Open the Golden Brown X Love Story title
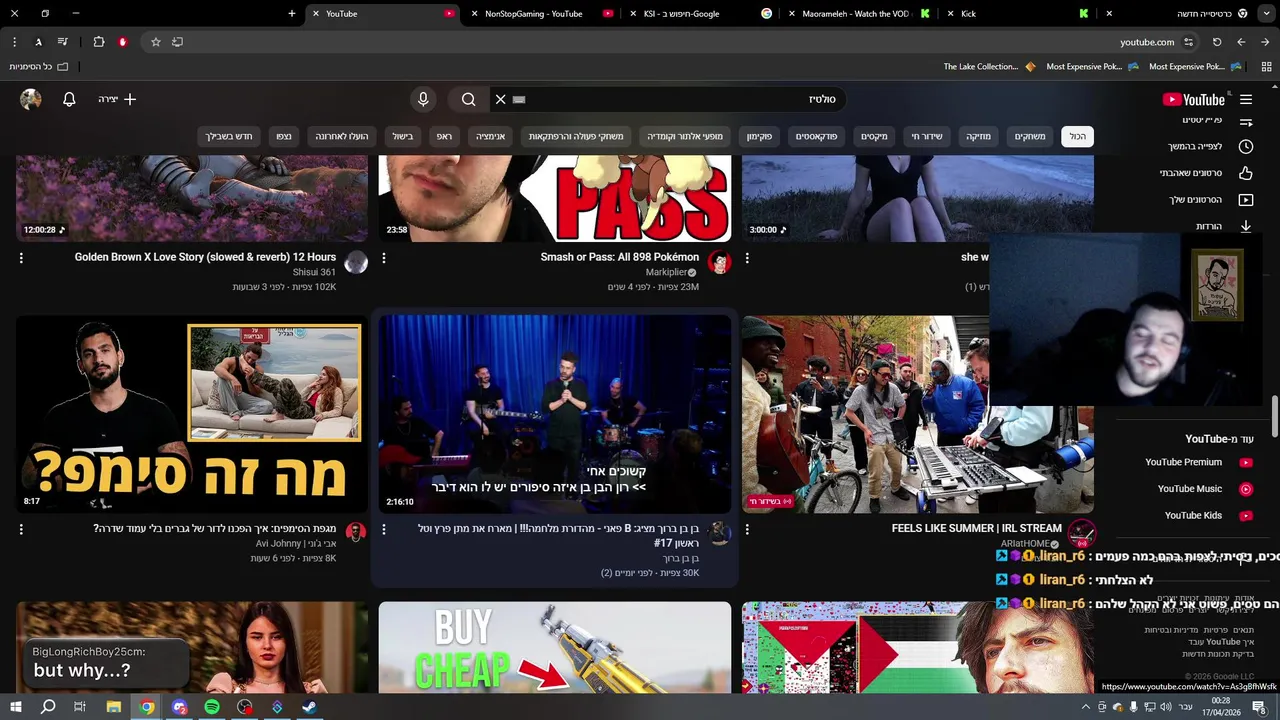This screenshot has height=720, width=1280. click(205, 257)
